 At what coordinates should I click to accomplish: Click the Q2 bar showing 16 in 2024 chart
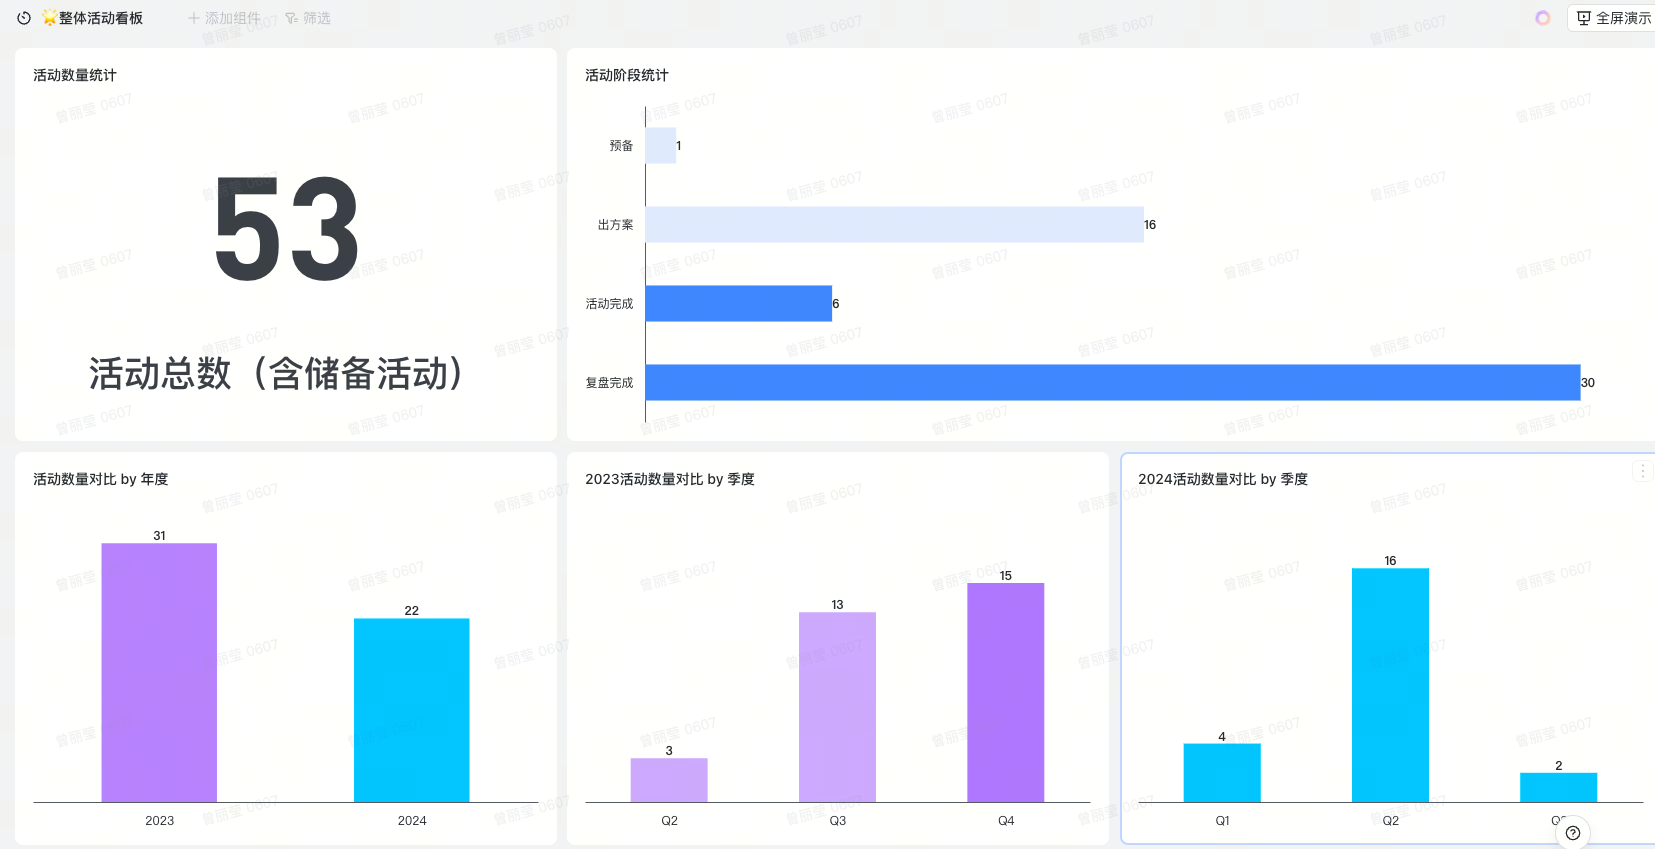click(1390, 685)
